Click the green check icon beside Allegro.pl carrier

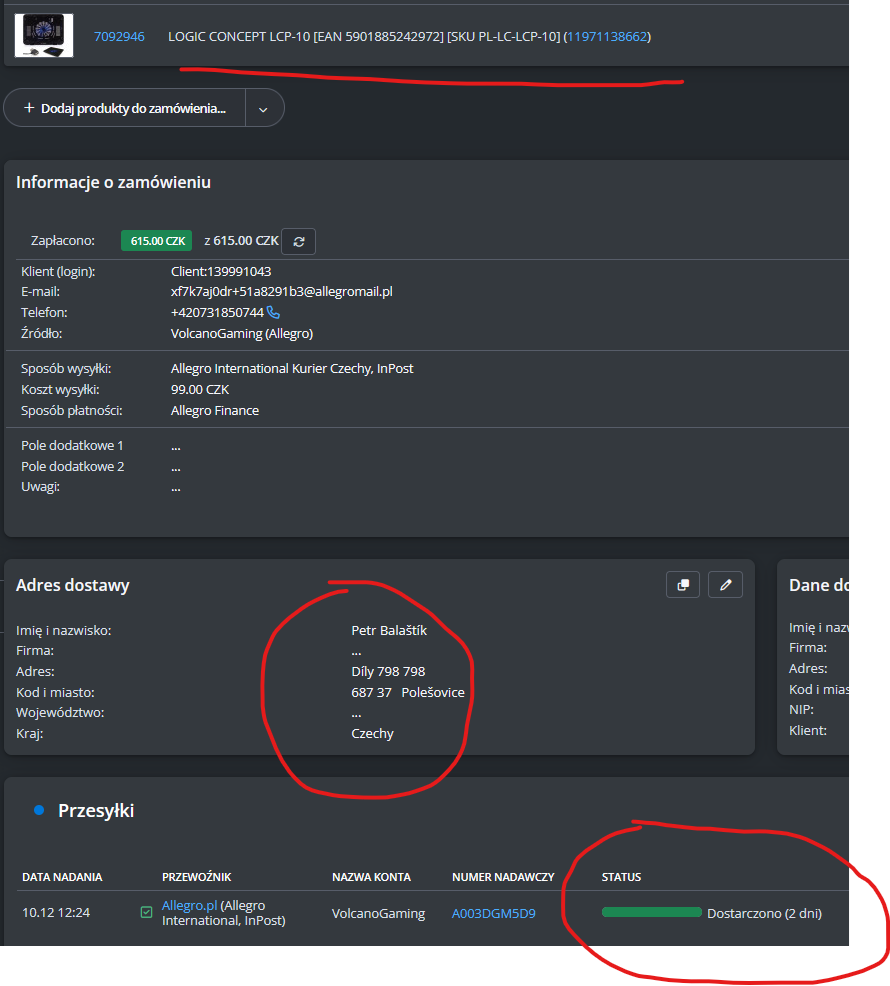pos(147,912)
